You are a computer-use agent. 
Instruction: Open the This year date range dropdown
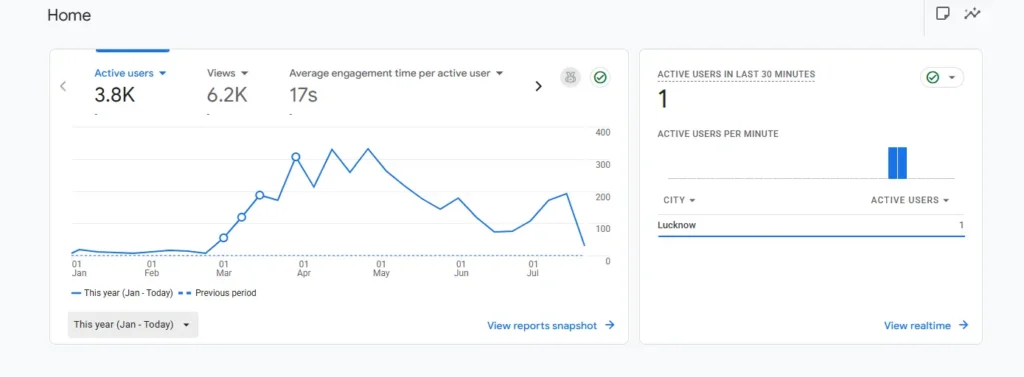(x=133, y=325)
